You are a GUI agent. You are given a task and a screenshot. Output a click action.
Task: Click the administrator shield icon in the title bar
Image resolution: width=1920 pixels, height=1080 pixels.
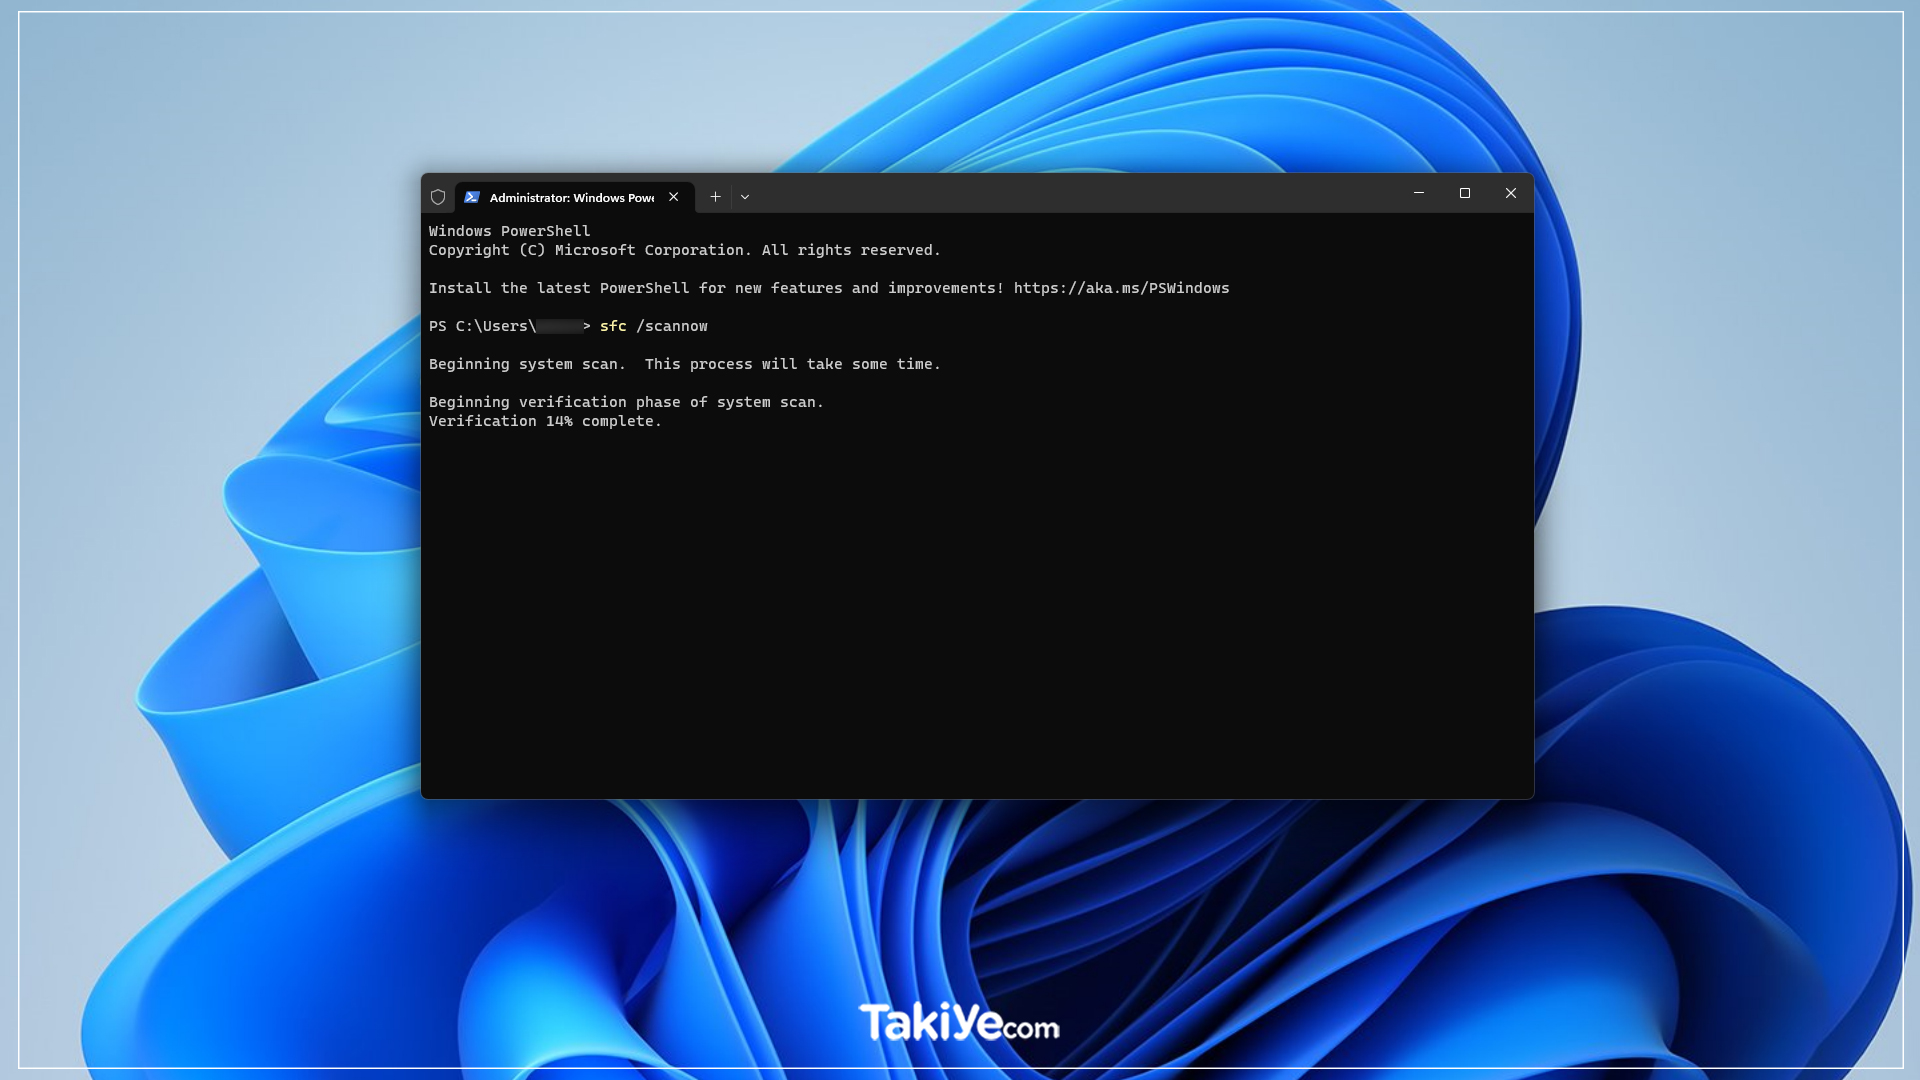click(x=438, y=197)
